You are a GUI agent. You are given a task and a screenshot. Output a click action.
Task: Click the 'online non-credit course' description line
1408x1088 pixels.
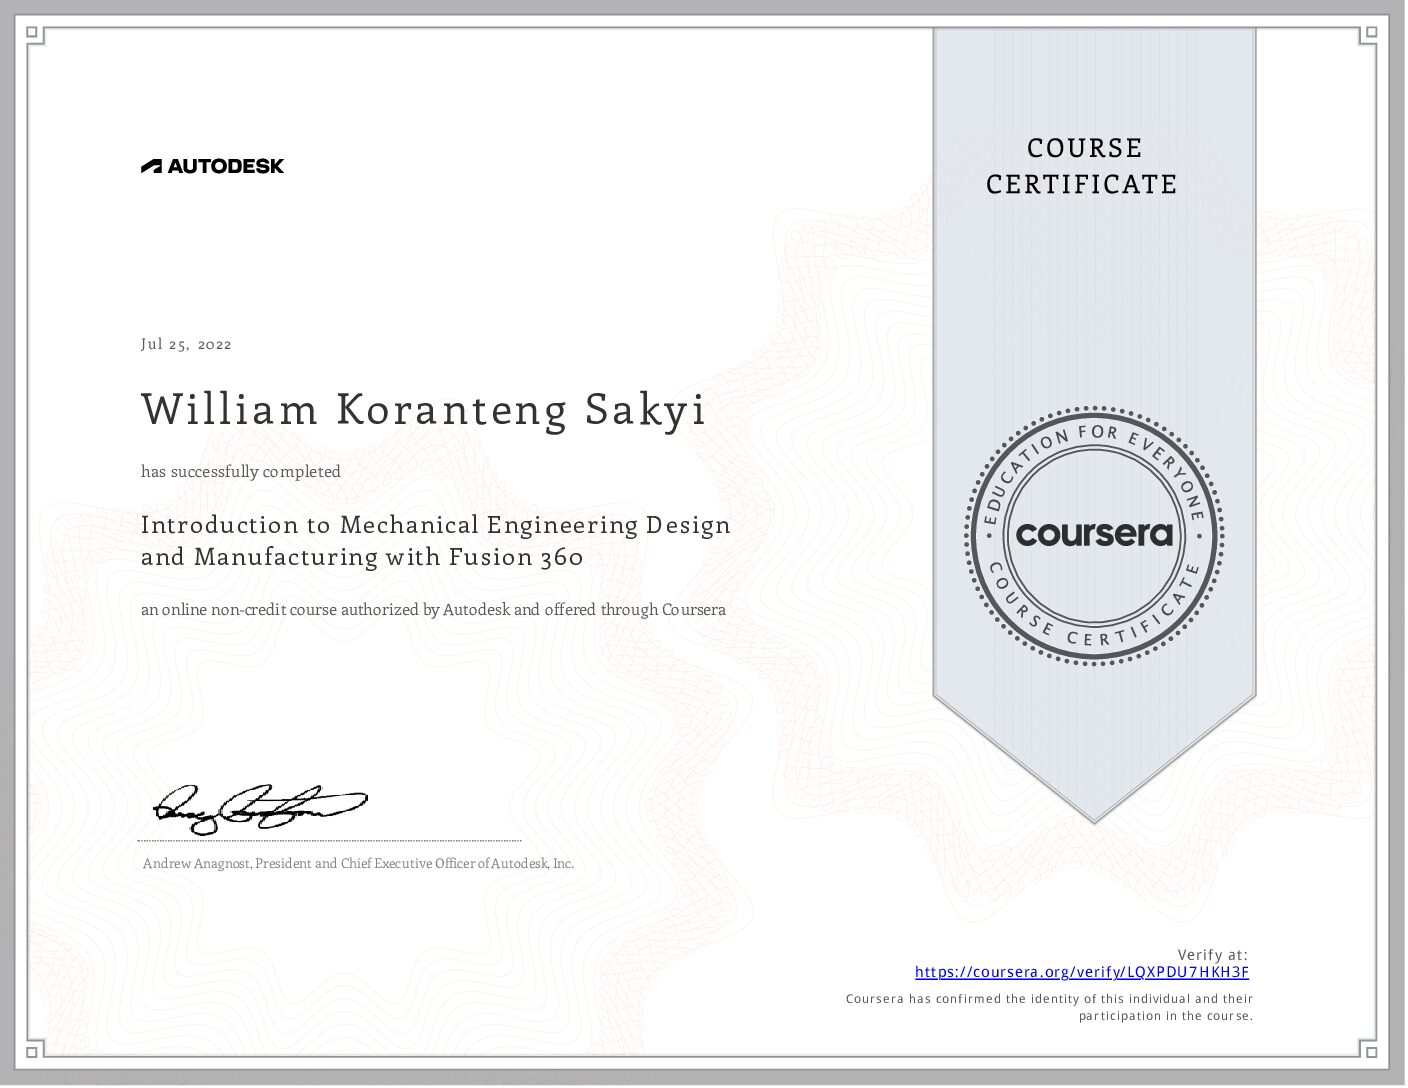tap(433, 609)
